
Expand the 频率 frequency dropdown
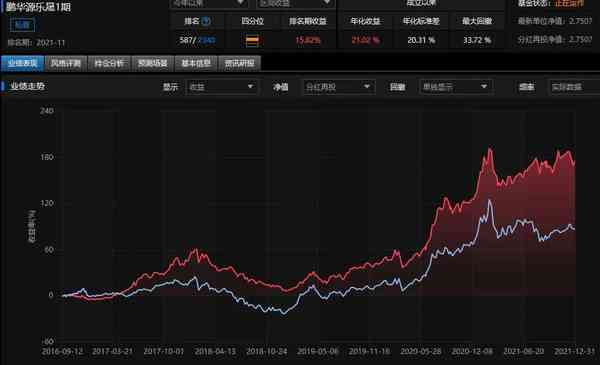click(x=574, y=87)
